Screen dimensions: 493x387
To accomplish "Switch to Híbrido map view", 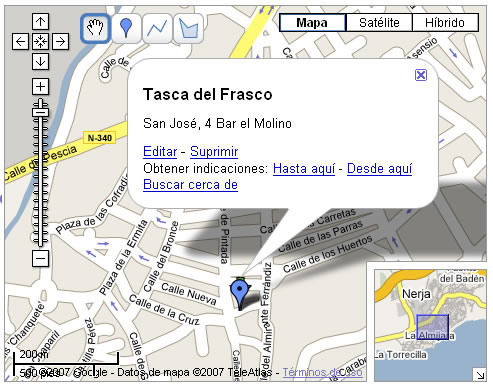I will coord(445,23).
